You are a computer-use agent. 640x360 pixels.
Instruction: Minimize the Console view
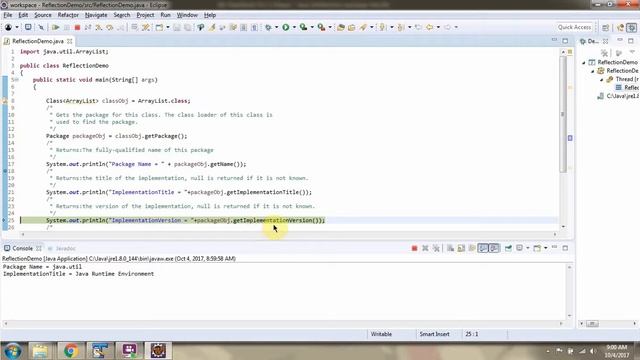point(554,248)
